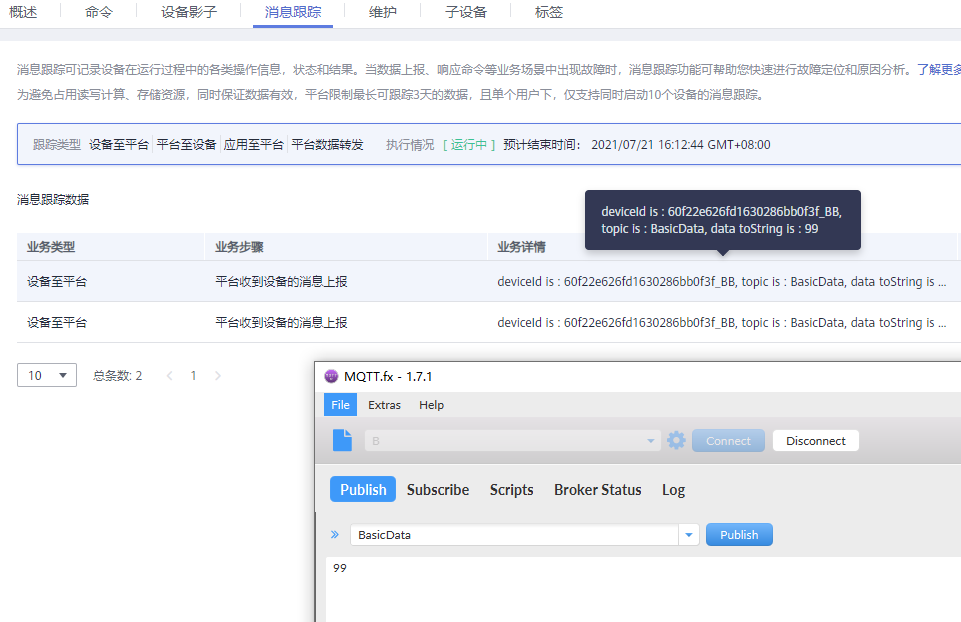The image size is (961, 622).
Task: Open the 概述 tab
Action: [23, 12]
